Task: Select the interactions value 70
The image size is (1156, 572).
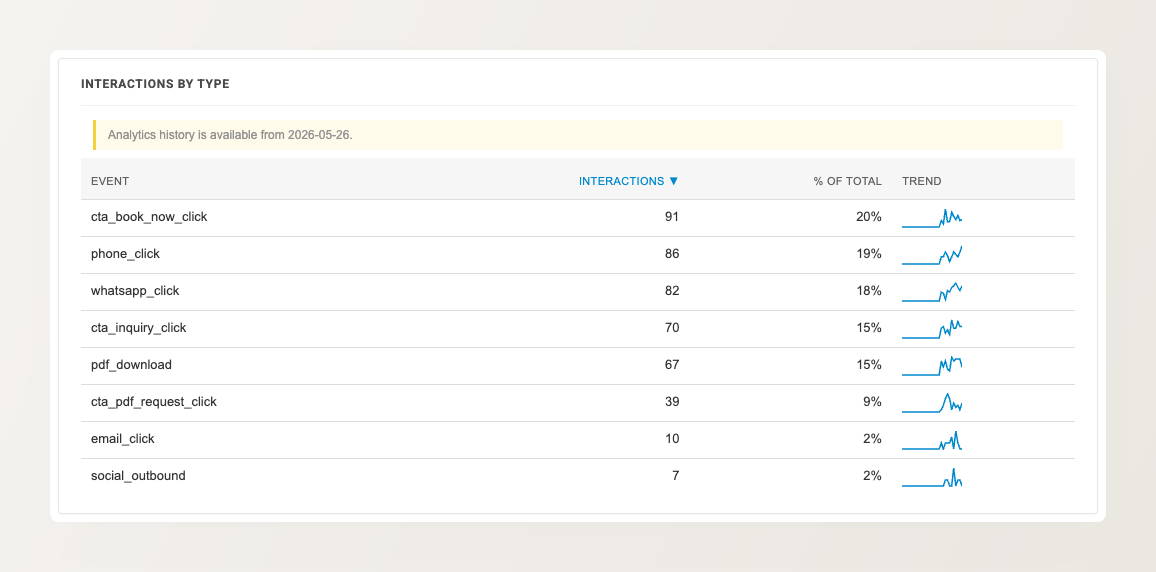Action: tap(672, 327)
